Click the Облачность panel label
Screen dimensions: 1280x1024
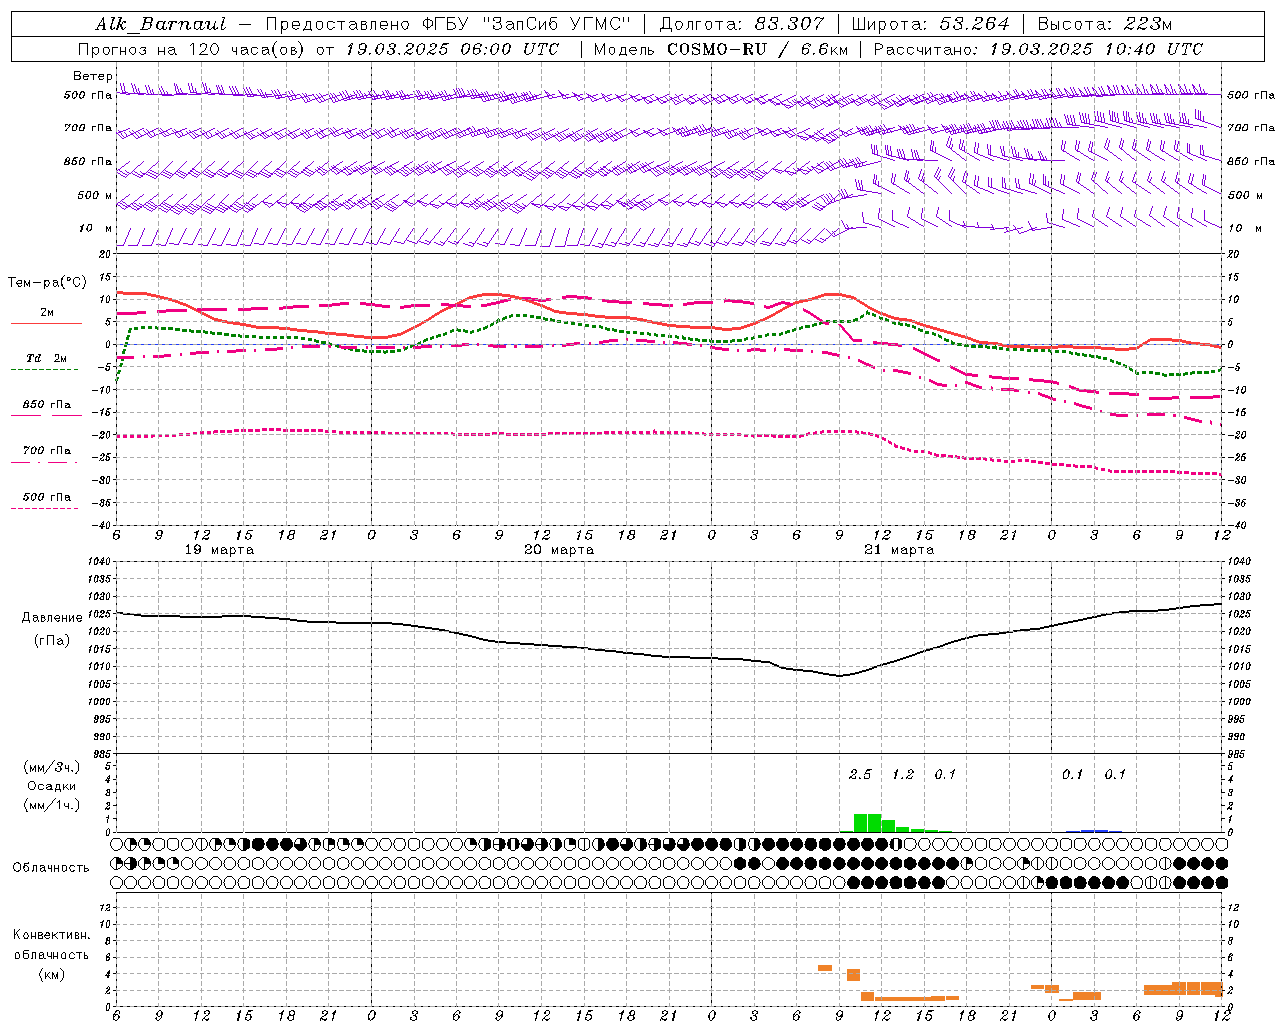[x=51, y=867]
